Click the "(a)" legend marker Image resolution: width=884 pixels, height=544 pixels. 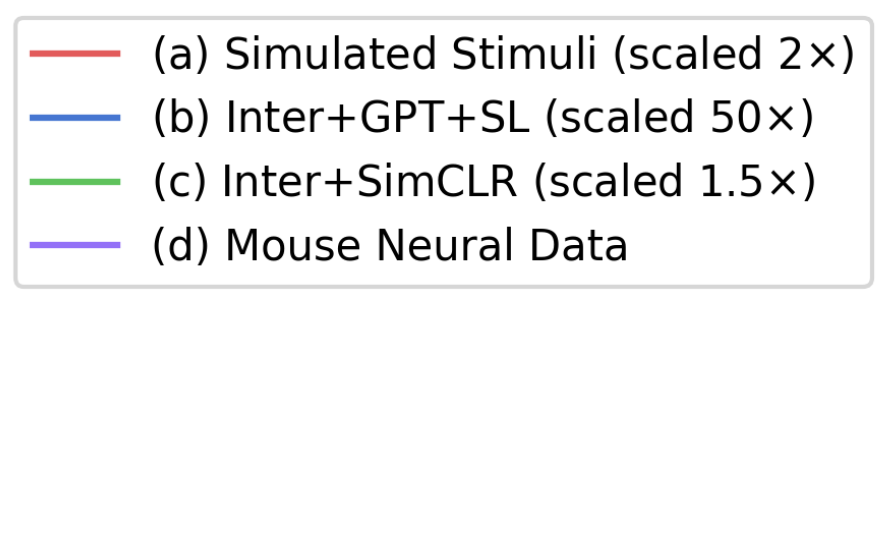tap(182, 55)
